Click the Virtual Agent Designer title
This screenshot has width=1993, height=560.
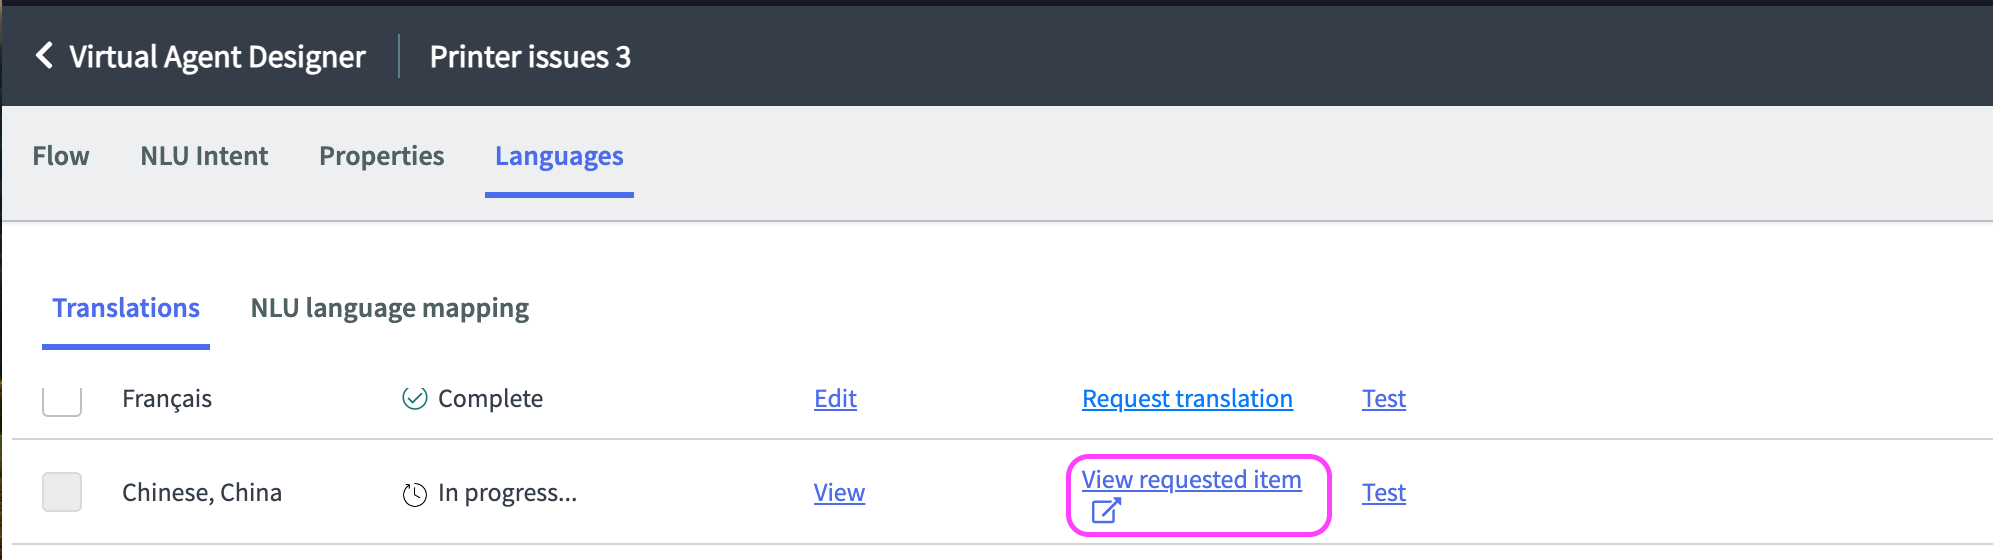coord(217,57)
